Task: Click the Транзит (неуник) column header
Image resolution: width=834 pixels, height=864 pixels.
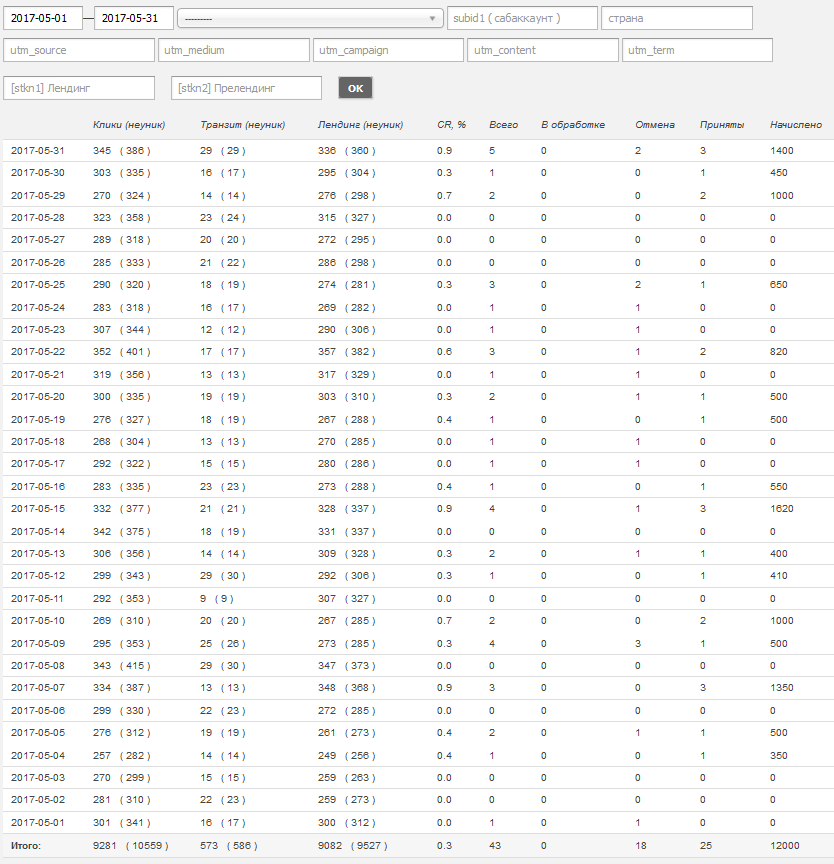Action: tap(243, 125)
